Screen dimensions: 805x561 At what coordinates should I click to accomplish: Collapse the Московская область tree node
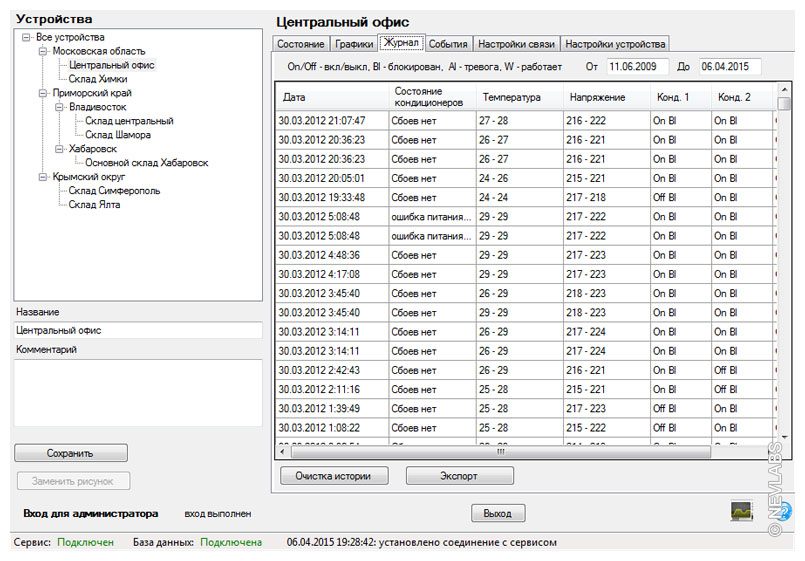(43, 51)
